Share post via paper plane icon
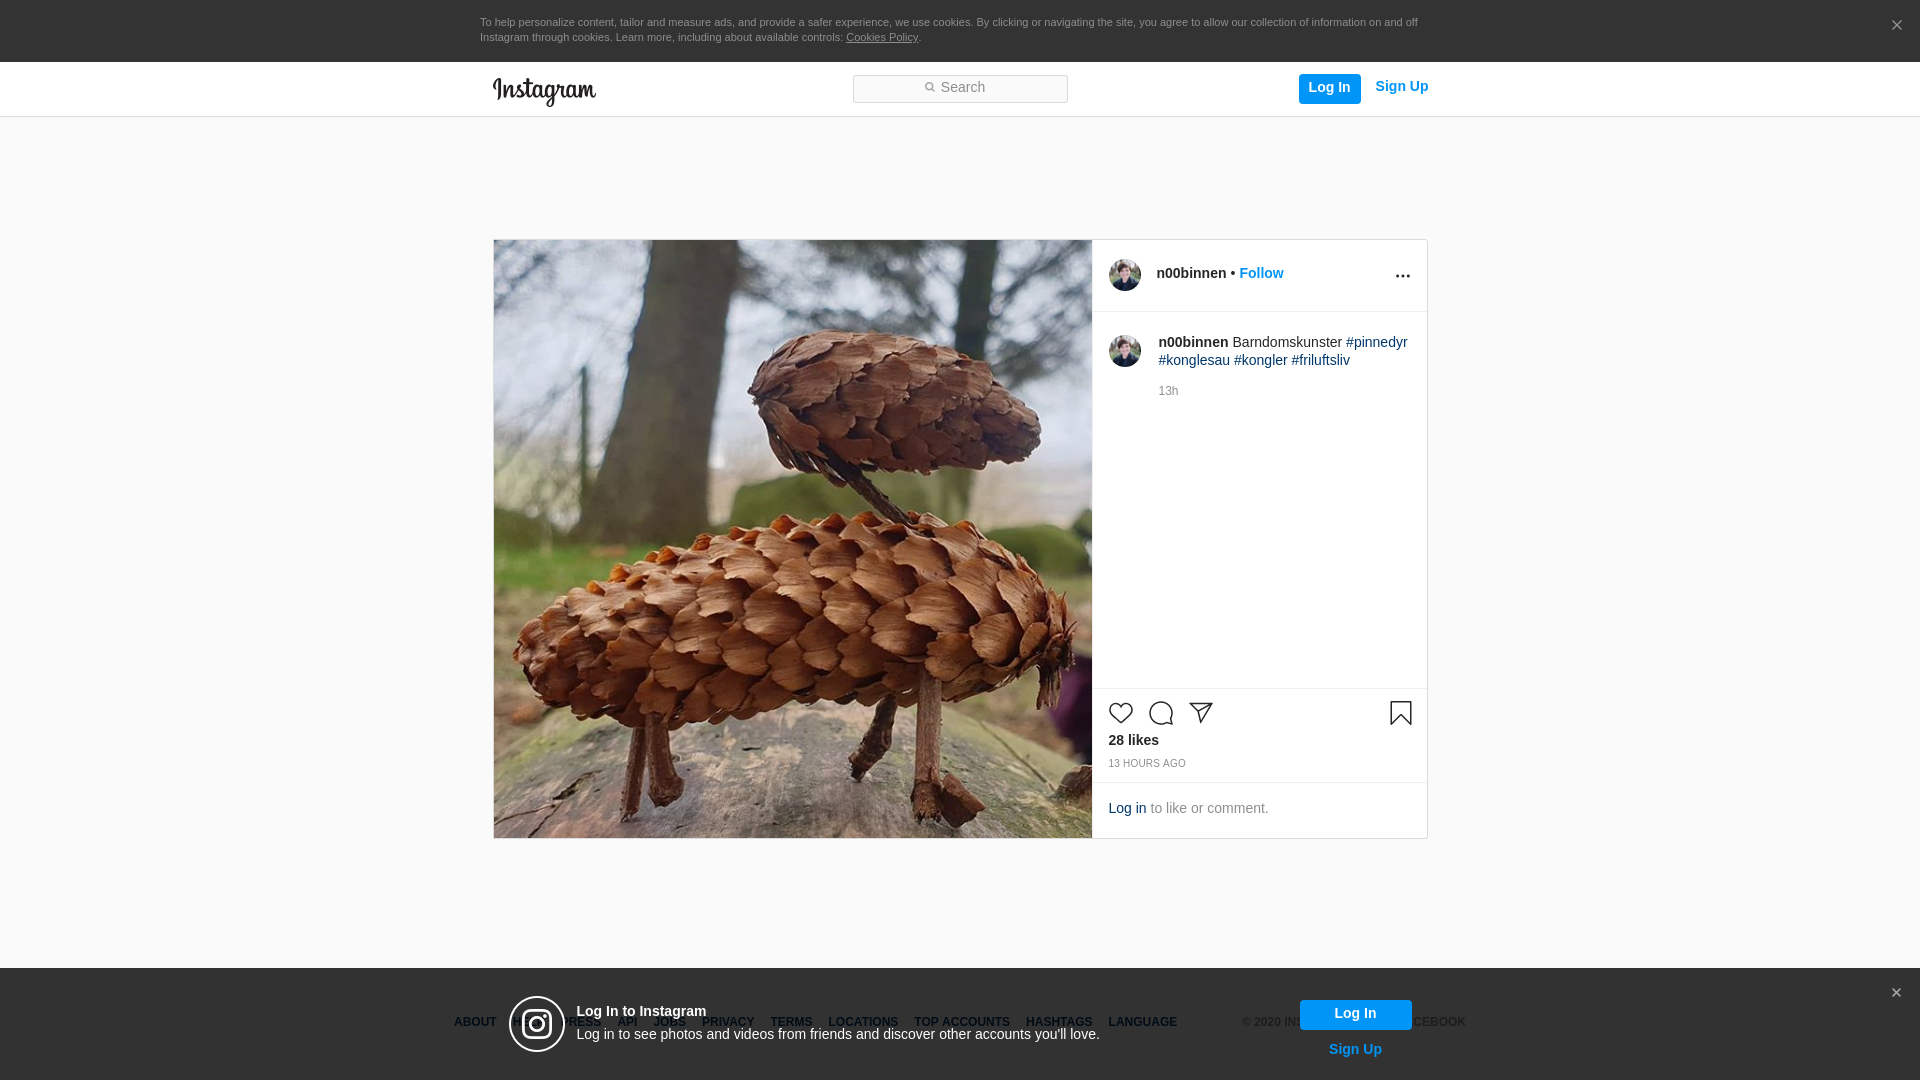Screen dimensions: 1920x1080 1200,713
